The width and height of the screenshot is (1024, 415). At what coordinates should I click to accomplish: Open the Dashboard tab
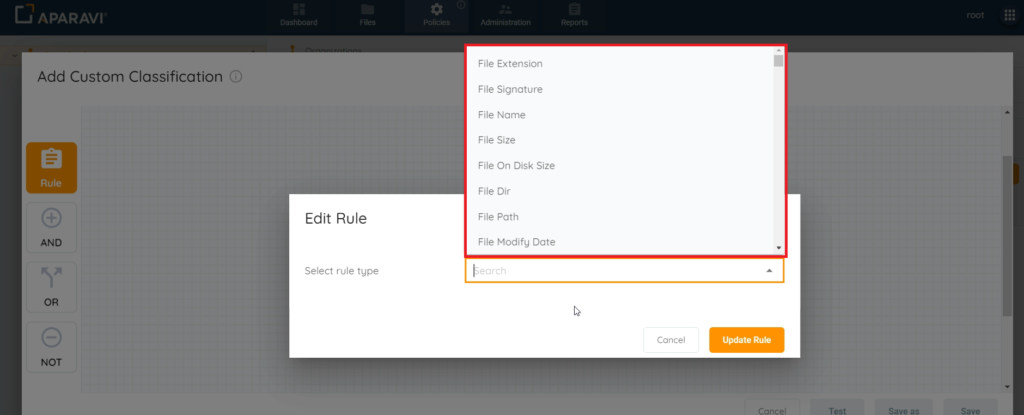[x=298, y=16]
